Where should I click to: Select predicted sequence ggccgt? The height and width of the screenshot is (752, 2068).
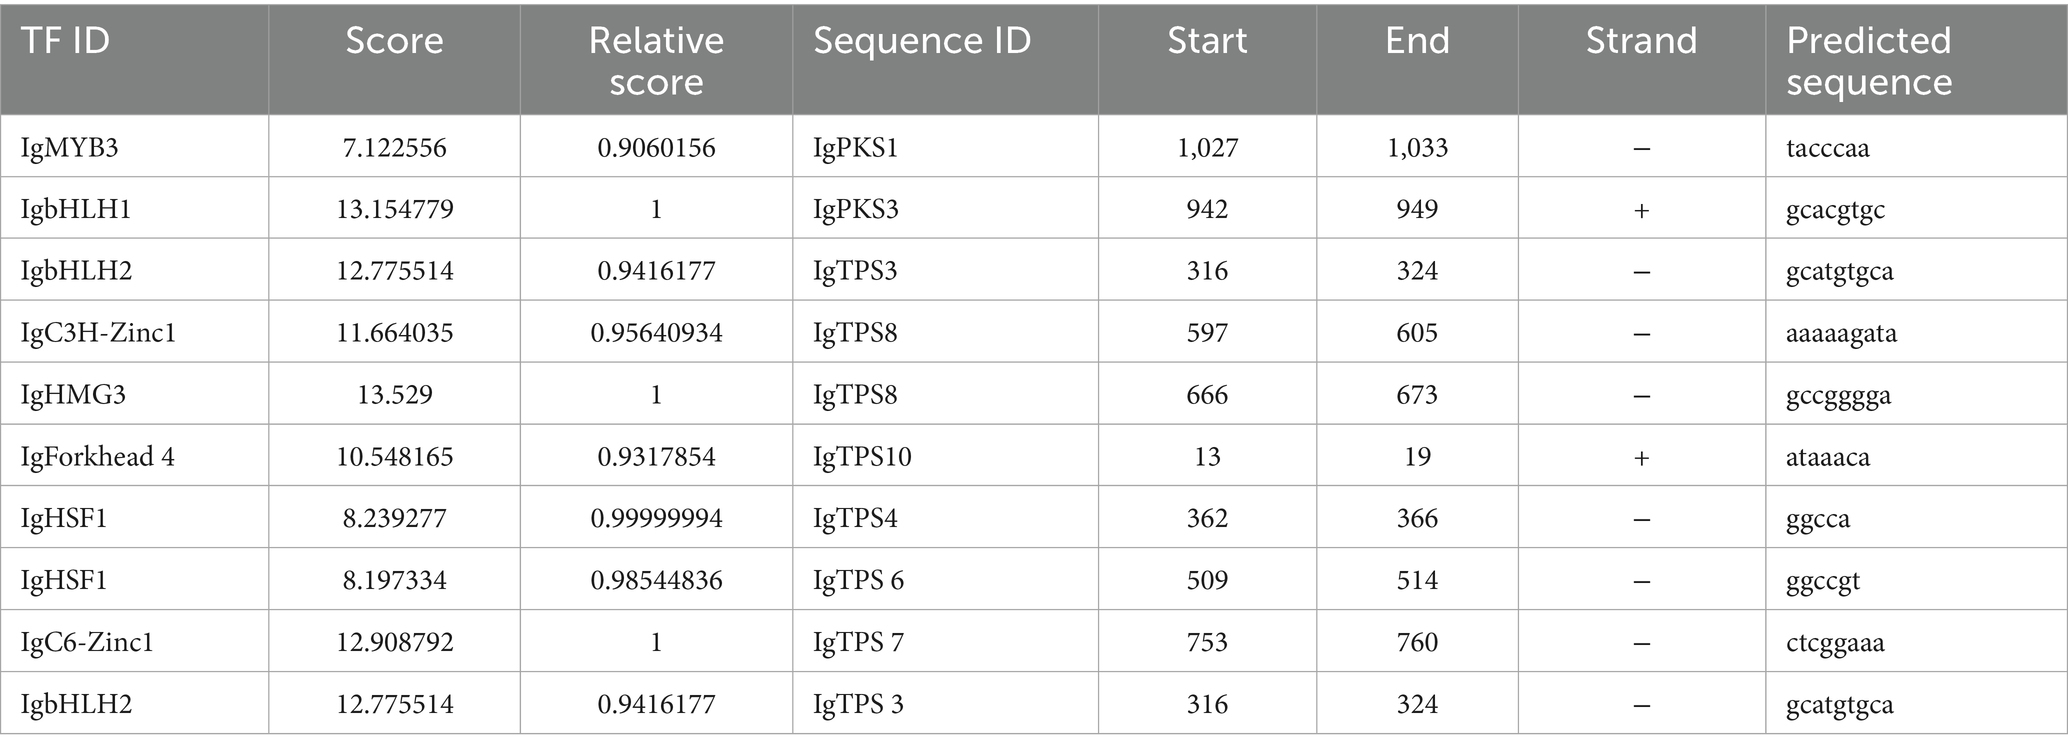[x=1822, y=581]
